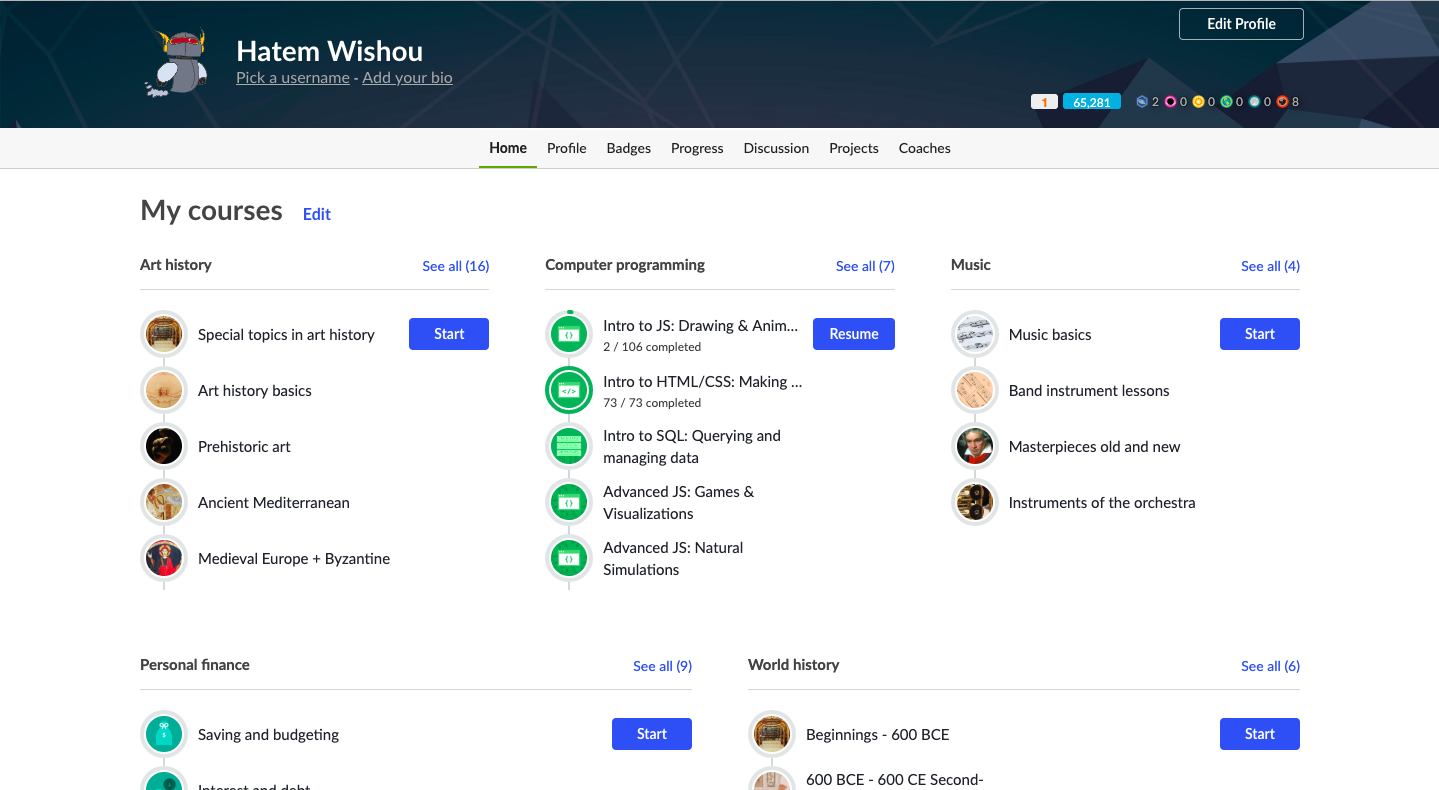Click Hatem Wishou profile name
Viewport: 1439px width, 790px height.
point(329,51)
